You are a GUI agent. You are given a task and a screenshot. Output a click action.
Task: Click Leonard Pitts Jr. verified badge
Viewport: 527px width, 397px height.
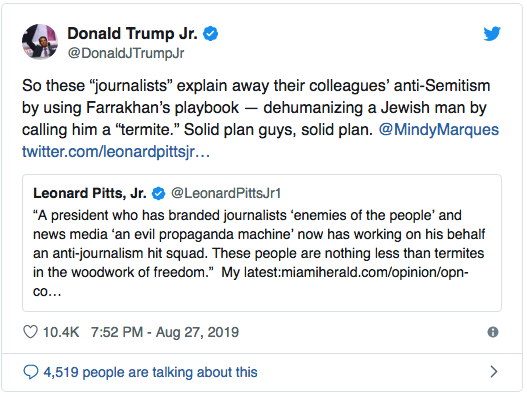point(158,194)
